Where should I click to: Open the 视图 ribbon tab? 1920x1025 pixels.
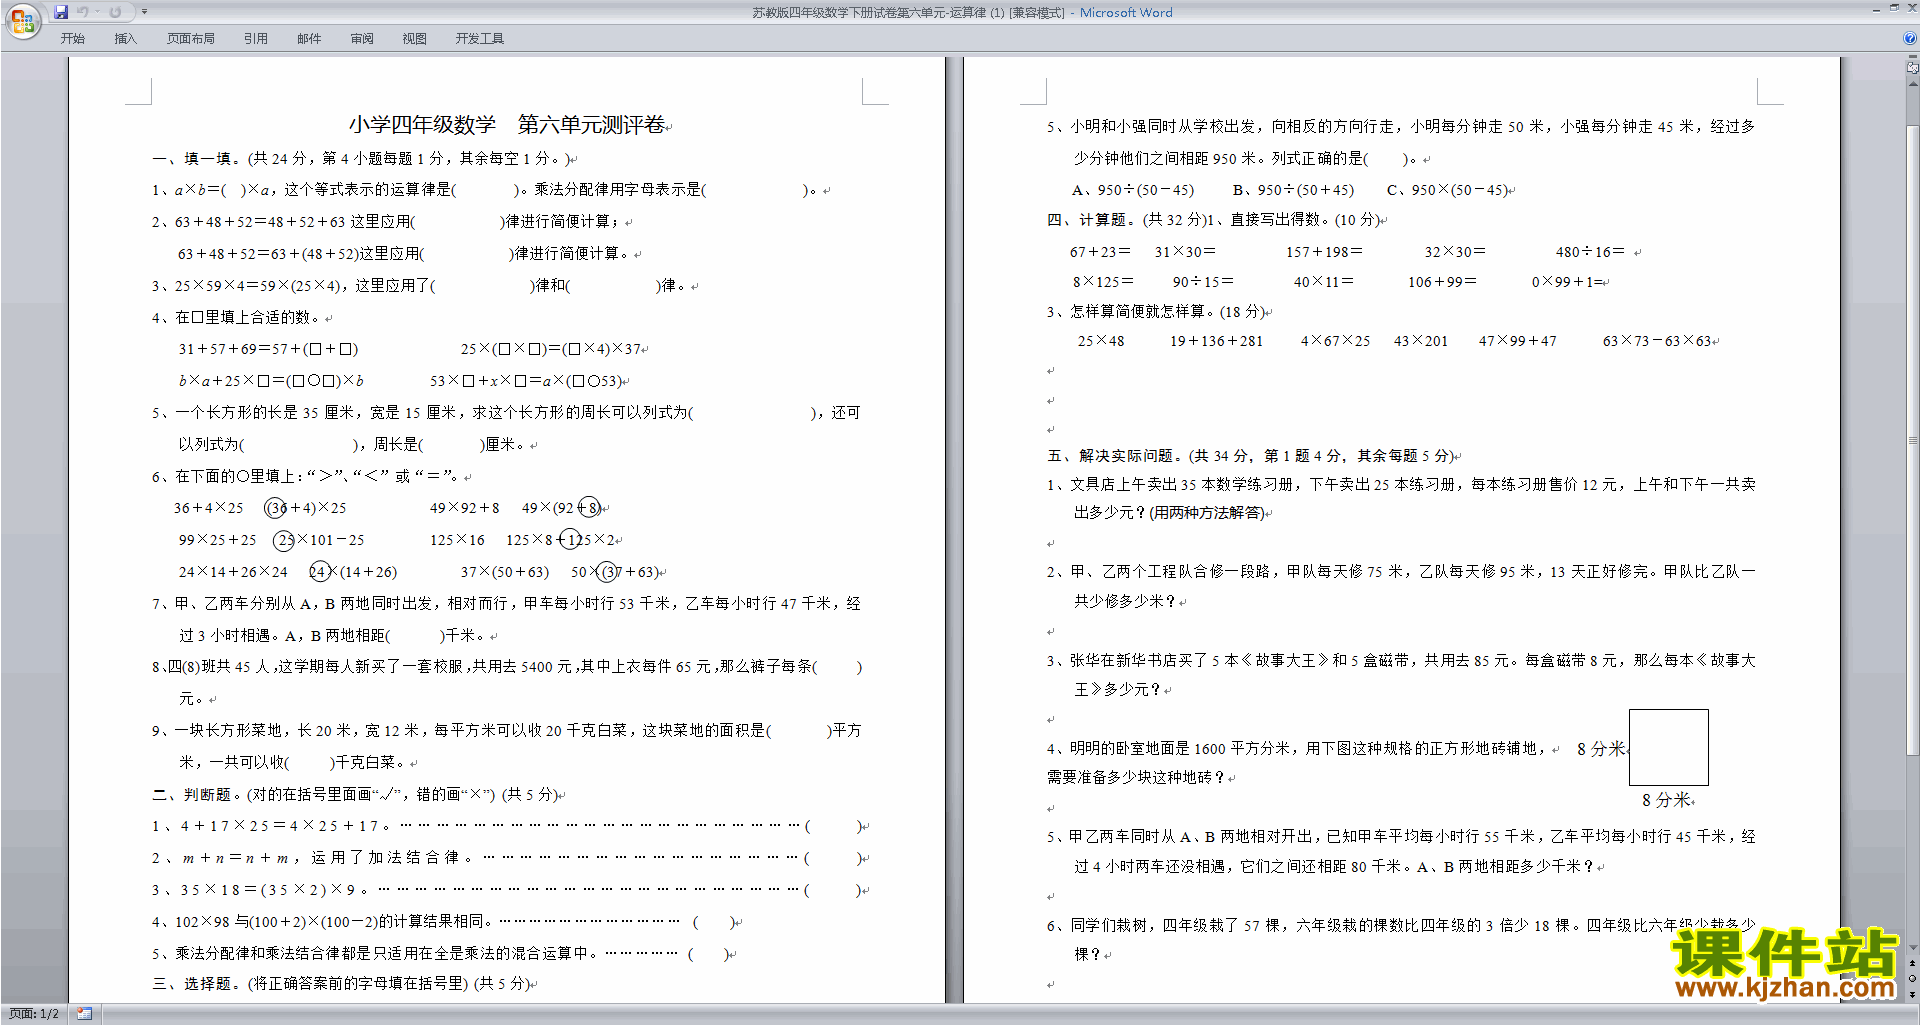pyautogui.click(x=415, y=39)
